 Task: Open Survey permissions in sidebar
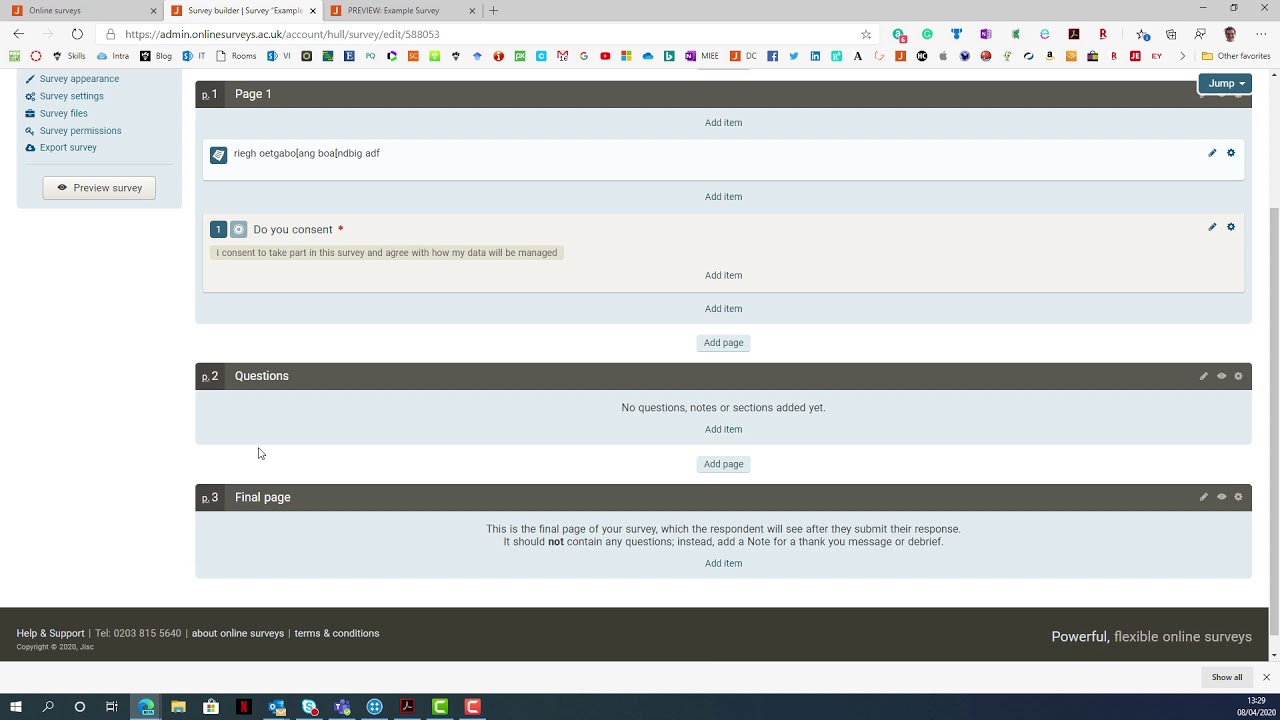pyautogui.click(x=80, y=130)
